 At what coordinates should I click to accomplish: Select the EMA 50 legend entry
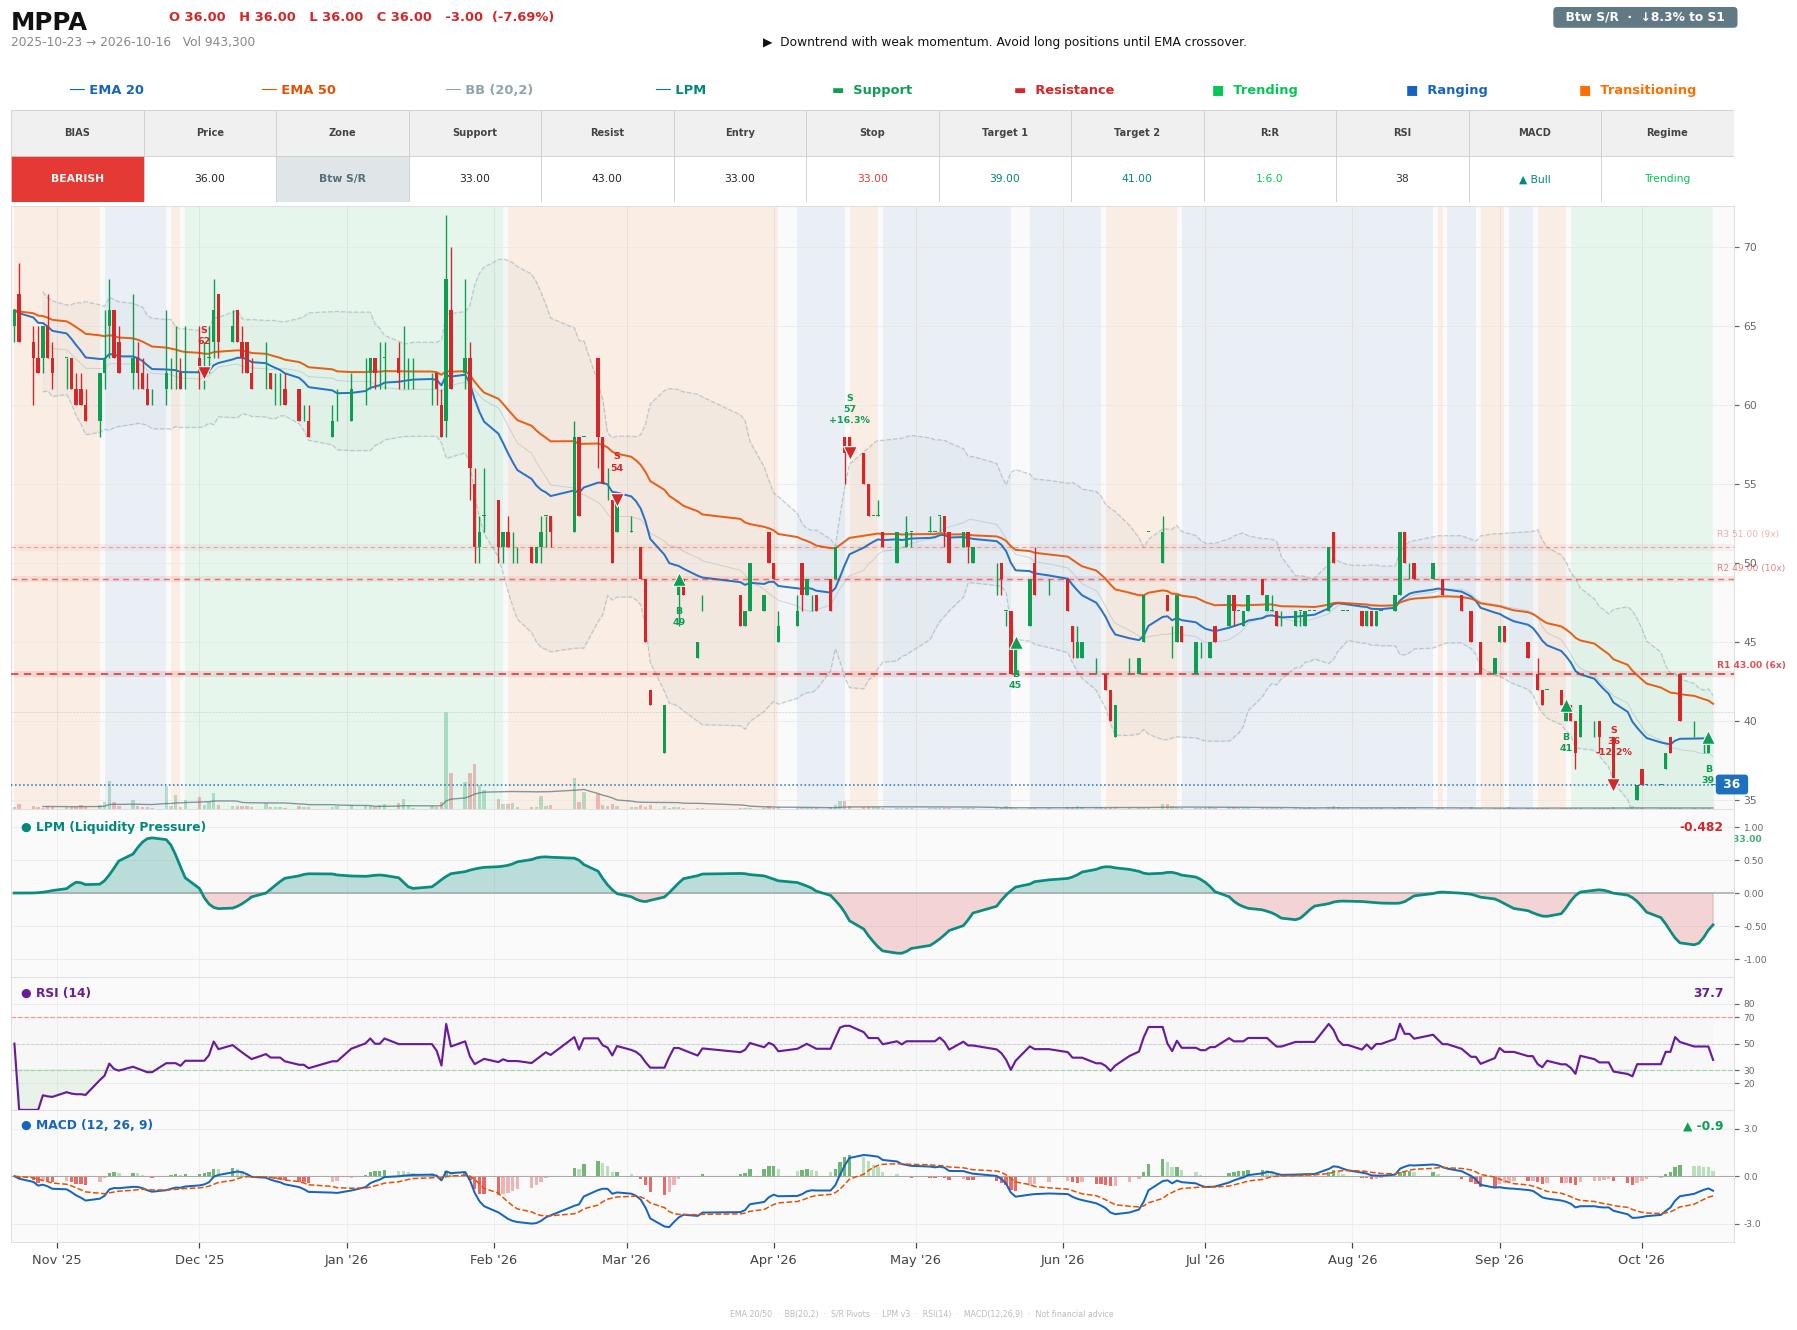[299, 90]
